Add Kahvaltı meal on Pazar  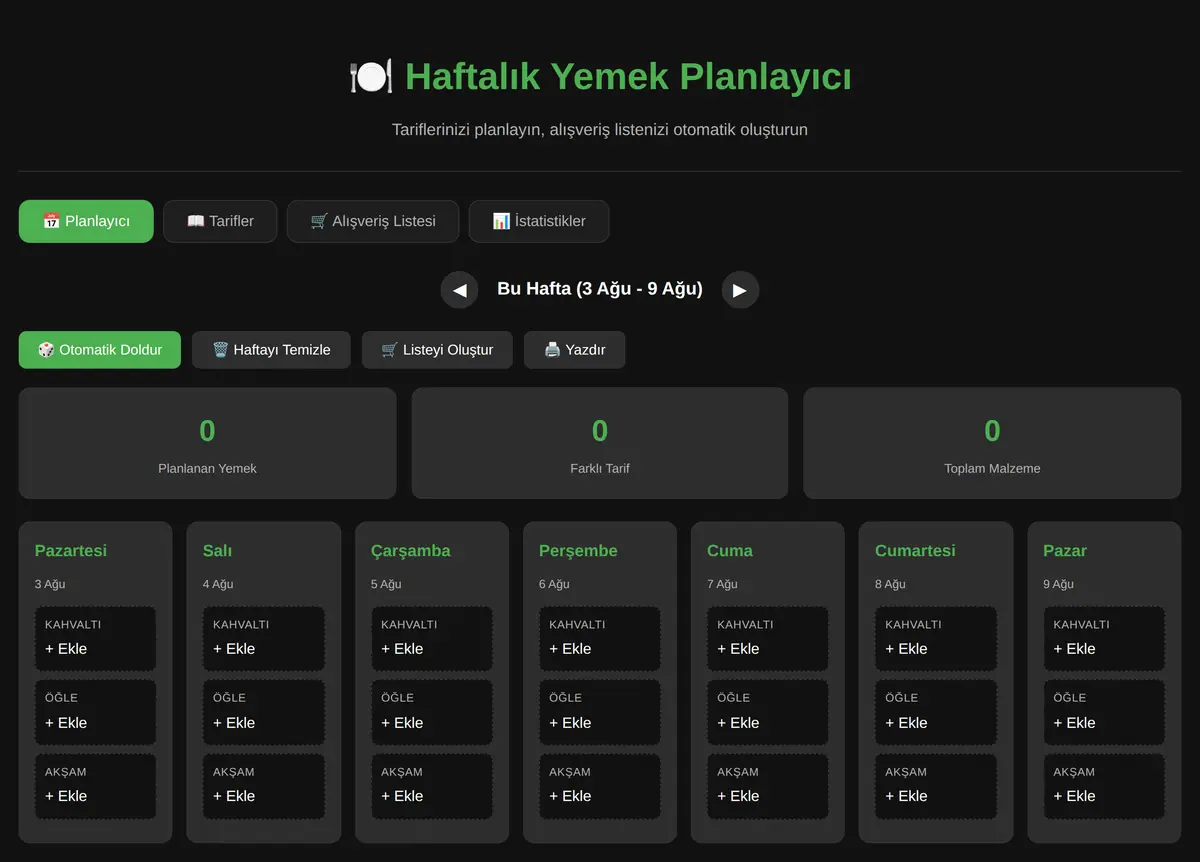pos(1104,638)
